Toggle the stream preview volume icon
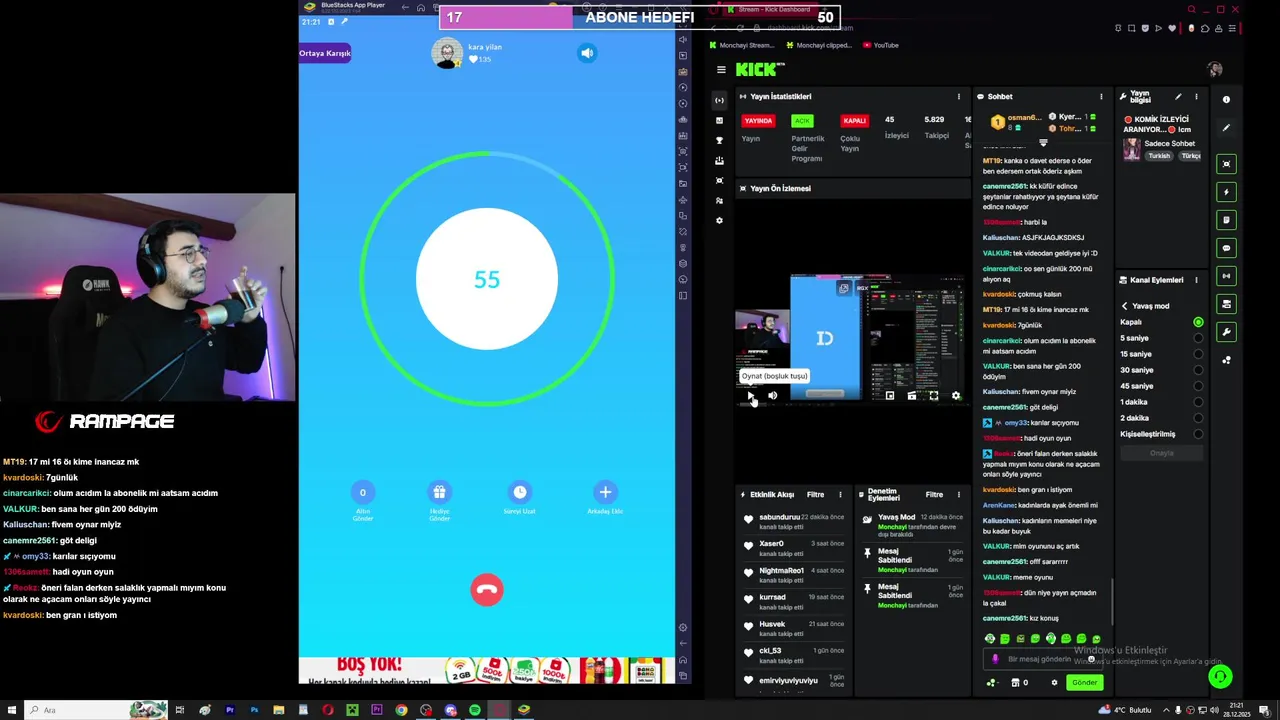The height and width of the screenshot is (720, 1280). pyautogui.click(x=772, y=396)
